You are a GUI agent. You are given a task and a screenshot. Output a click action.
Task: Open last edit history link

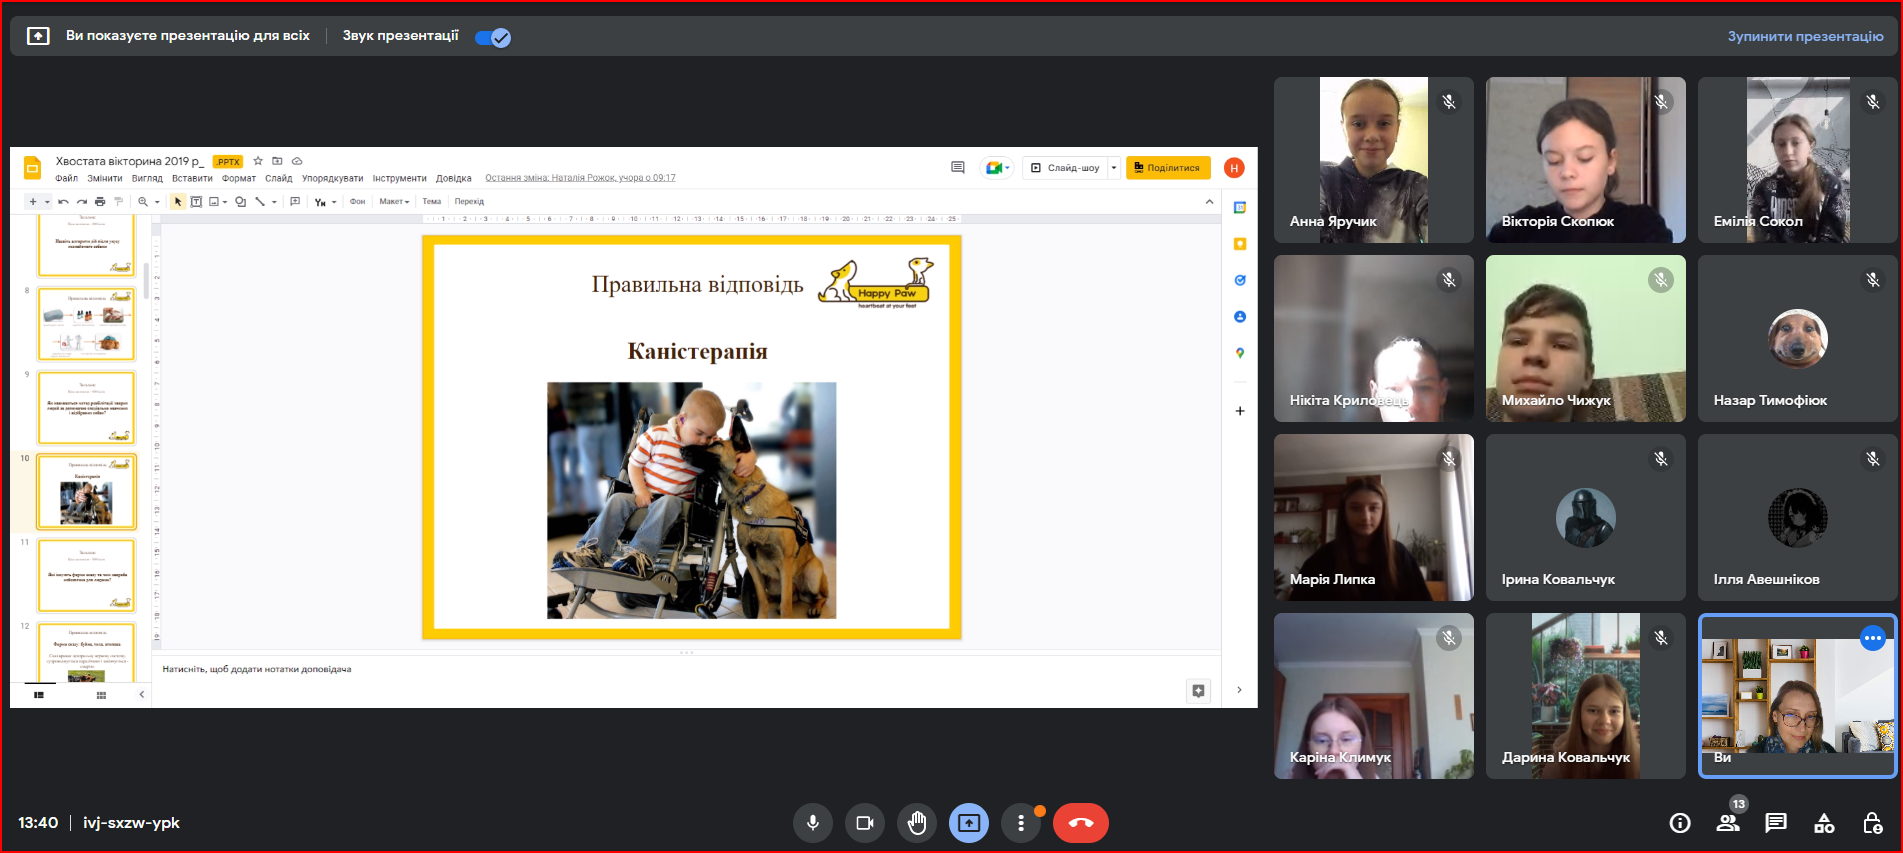pyautogui.click(x=580, y=178)
